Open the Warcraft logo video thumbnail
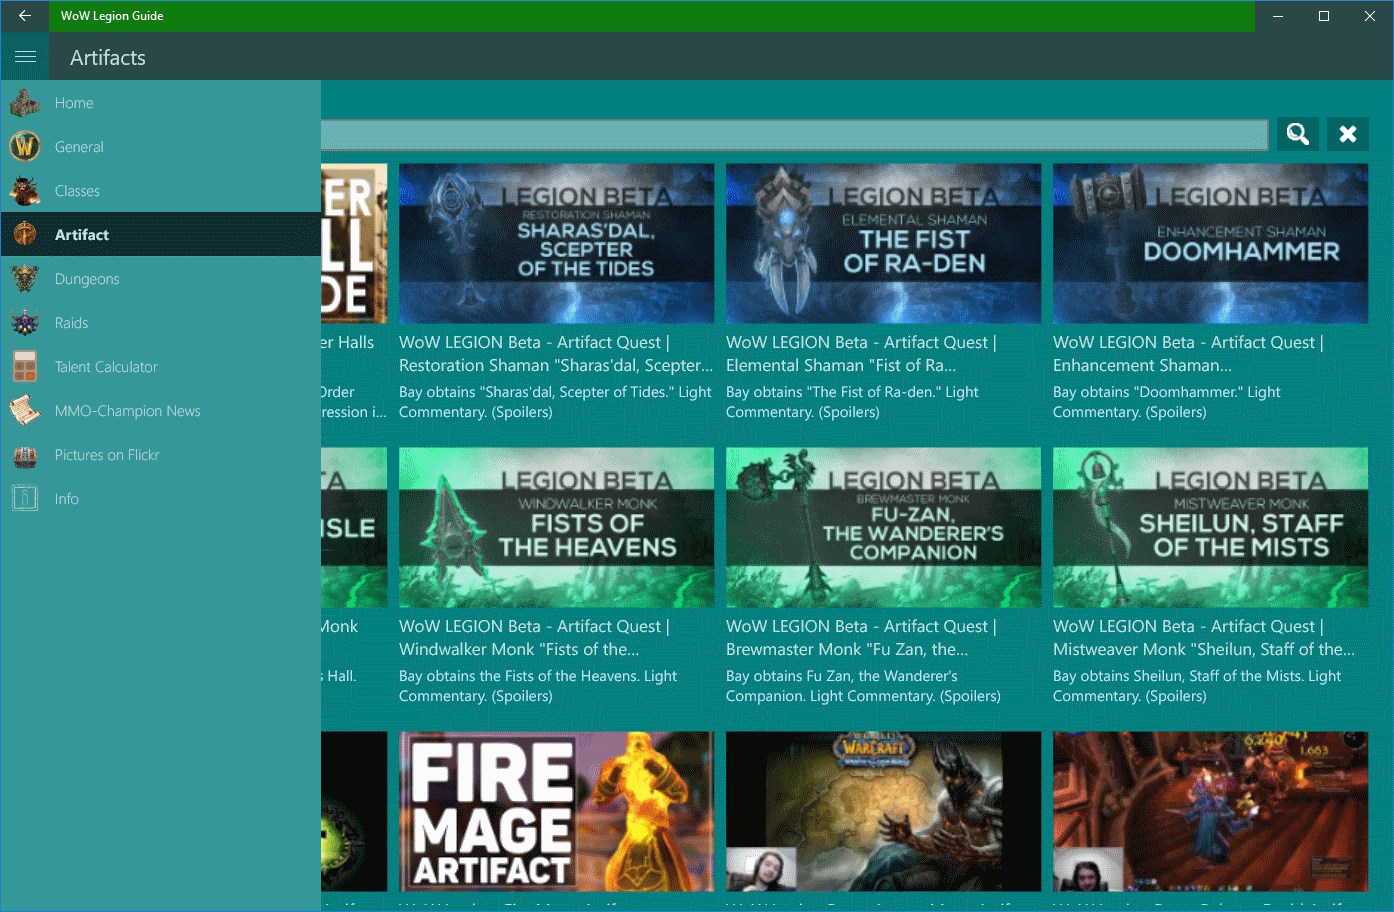The height and width of the screenshot is (912, 1394). [883, 812]
